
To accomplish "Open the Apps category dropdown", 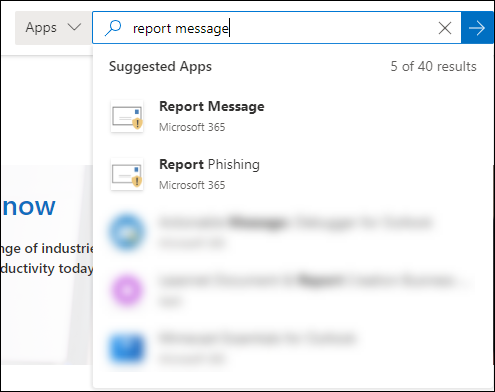I will 53,28.
